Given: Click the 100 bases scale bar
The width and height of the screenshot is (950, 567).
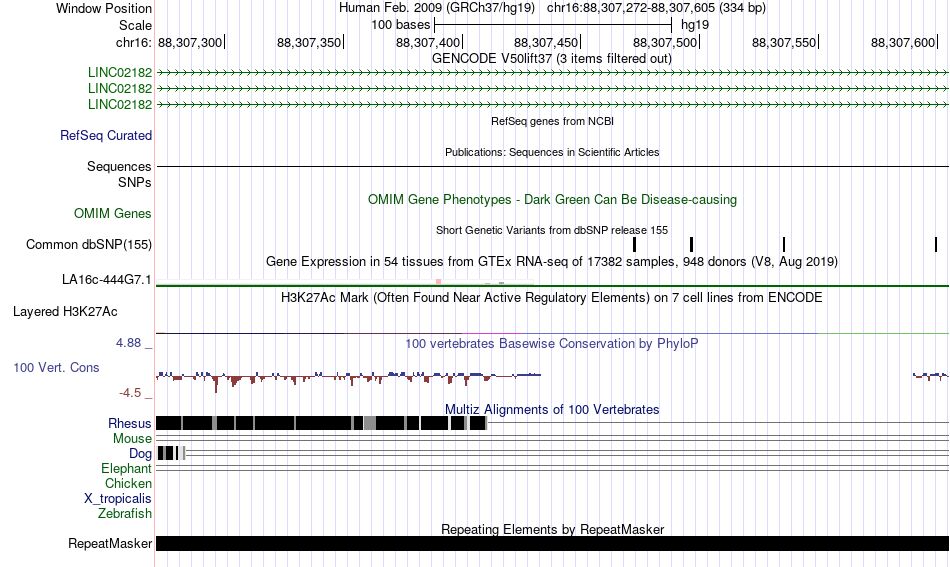Looking at the screenshot, I should click(x=553, y=25).
